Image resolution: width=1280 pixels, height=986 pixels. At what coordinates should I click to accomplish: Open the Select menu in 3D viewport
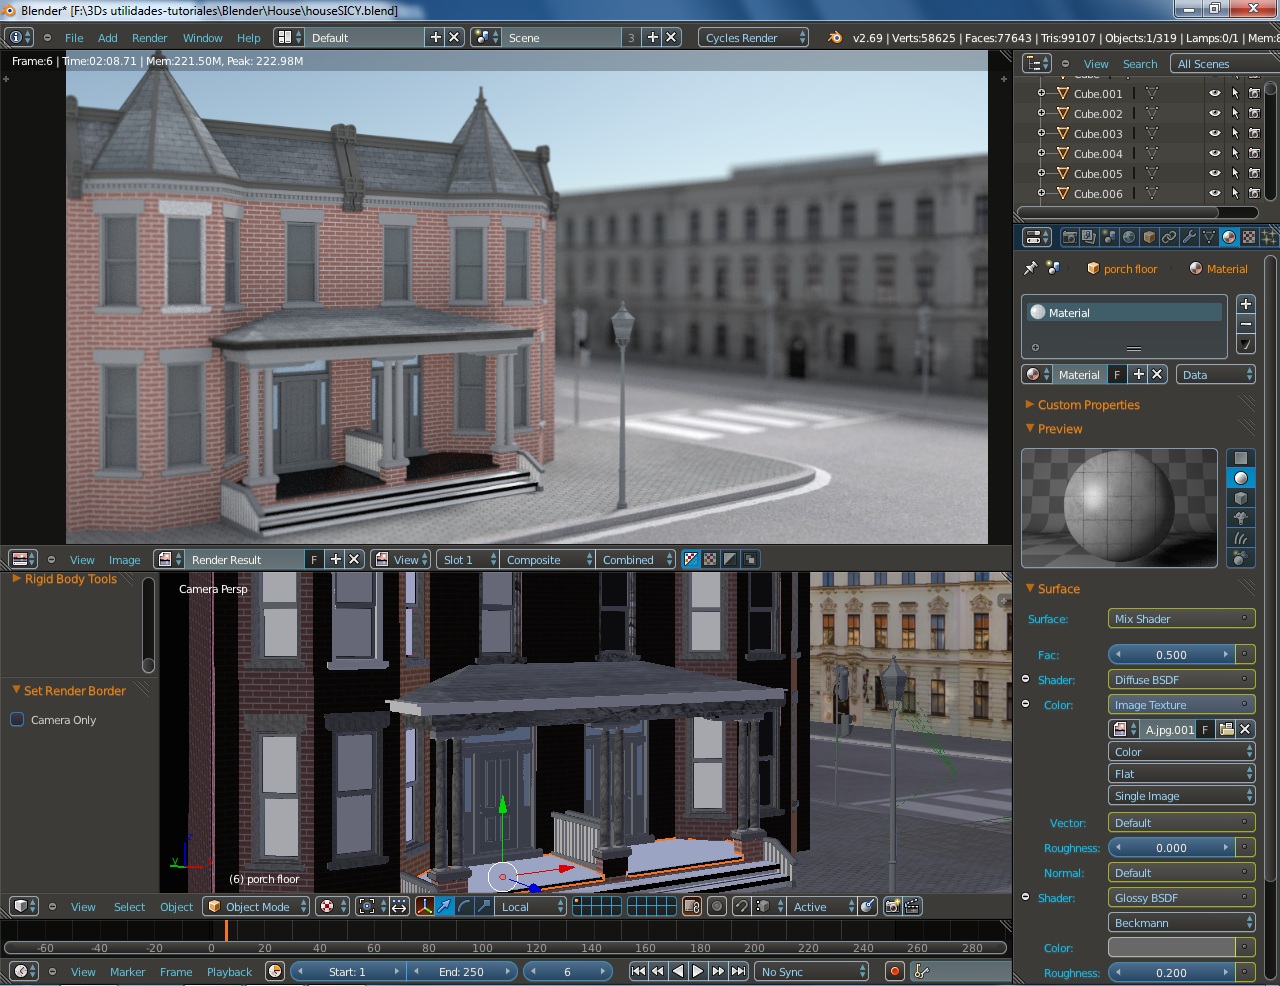pos(129,907)
